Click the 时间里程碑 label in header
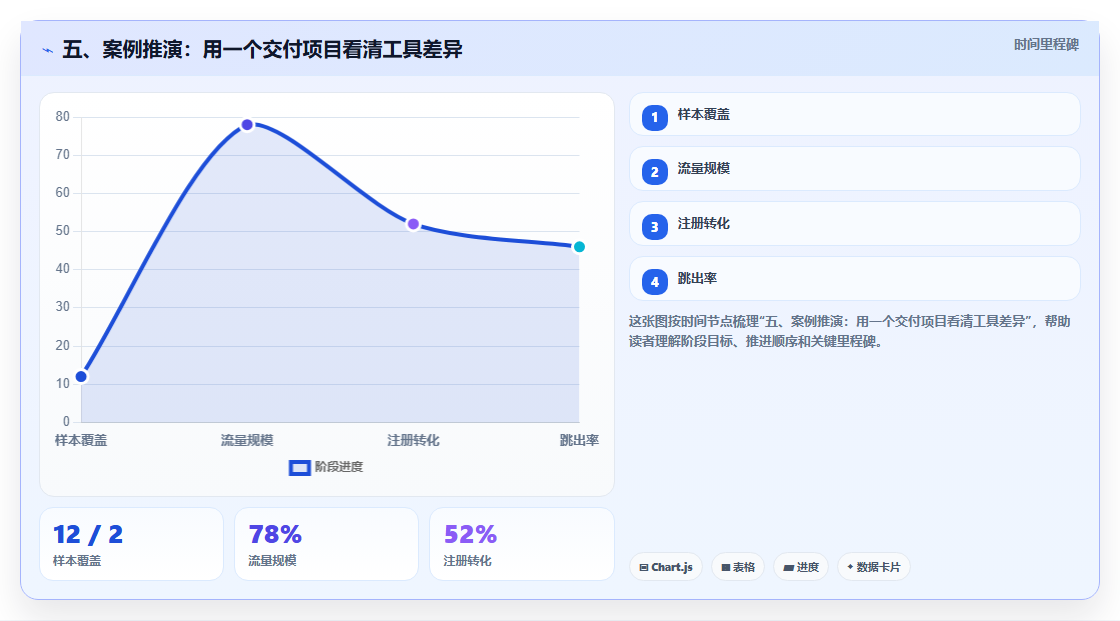This screenshot has width=1120, height=621. click(1046, 45)
